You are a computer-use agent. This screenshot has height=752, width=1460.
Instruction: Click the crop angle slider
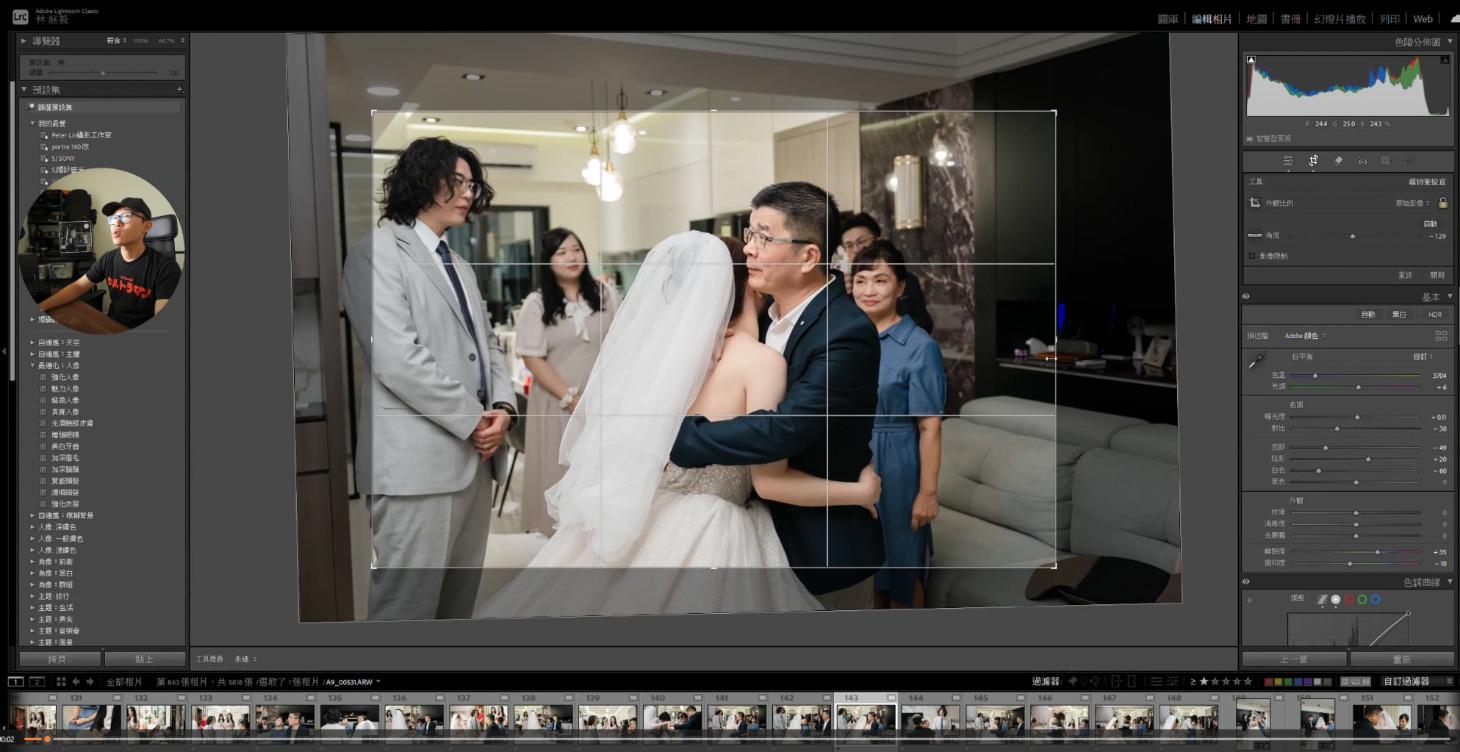point(1355,236)
